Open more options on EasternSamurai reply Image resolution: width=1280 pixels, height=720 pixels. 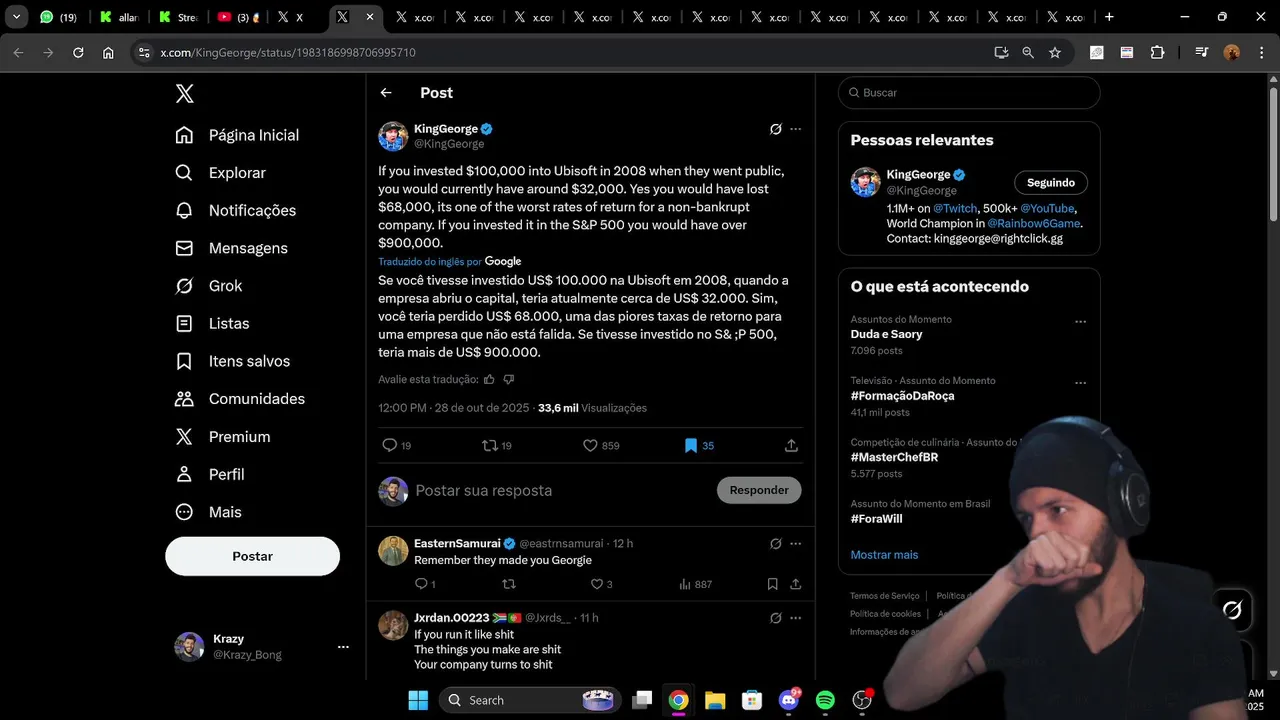[x=796, y=544]
